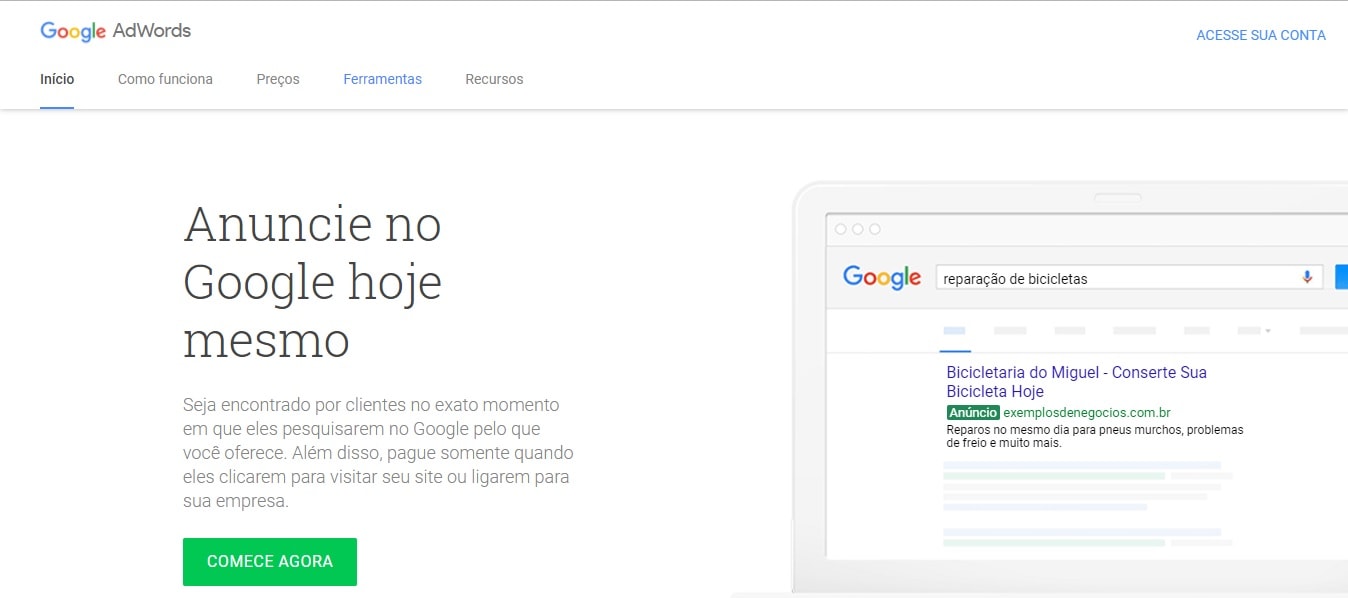Viewport: 1348px width, 598px height.
Task: Click the Google AdWords logo
Action: 115,31
